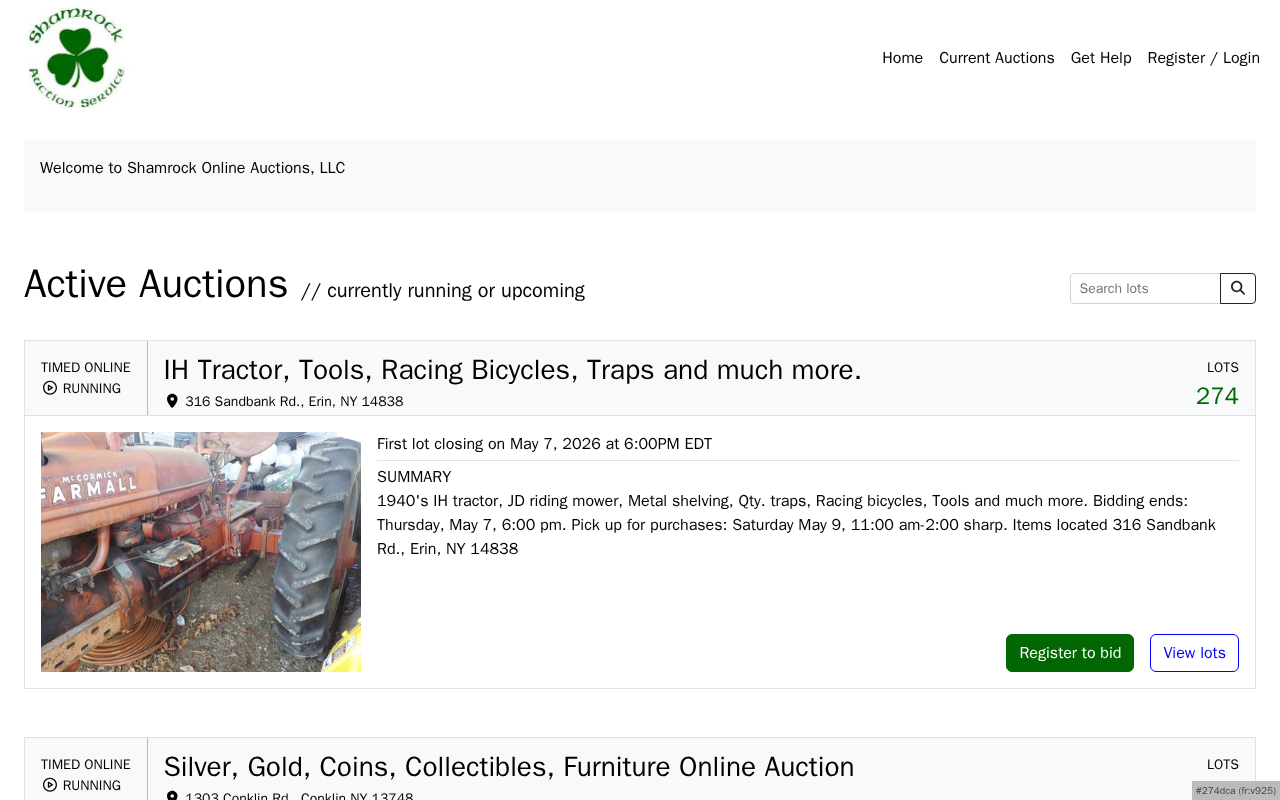
Task: Open the Home menu item
Action: click(x=902, y=58)
